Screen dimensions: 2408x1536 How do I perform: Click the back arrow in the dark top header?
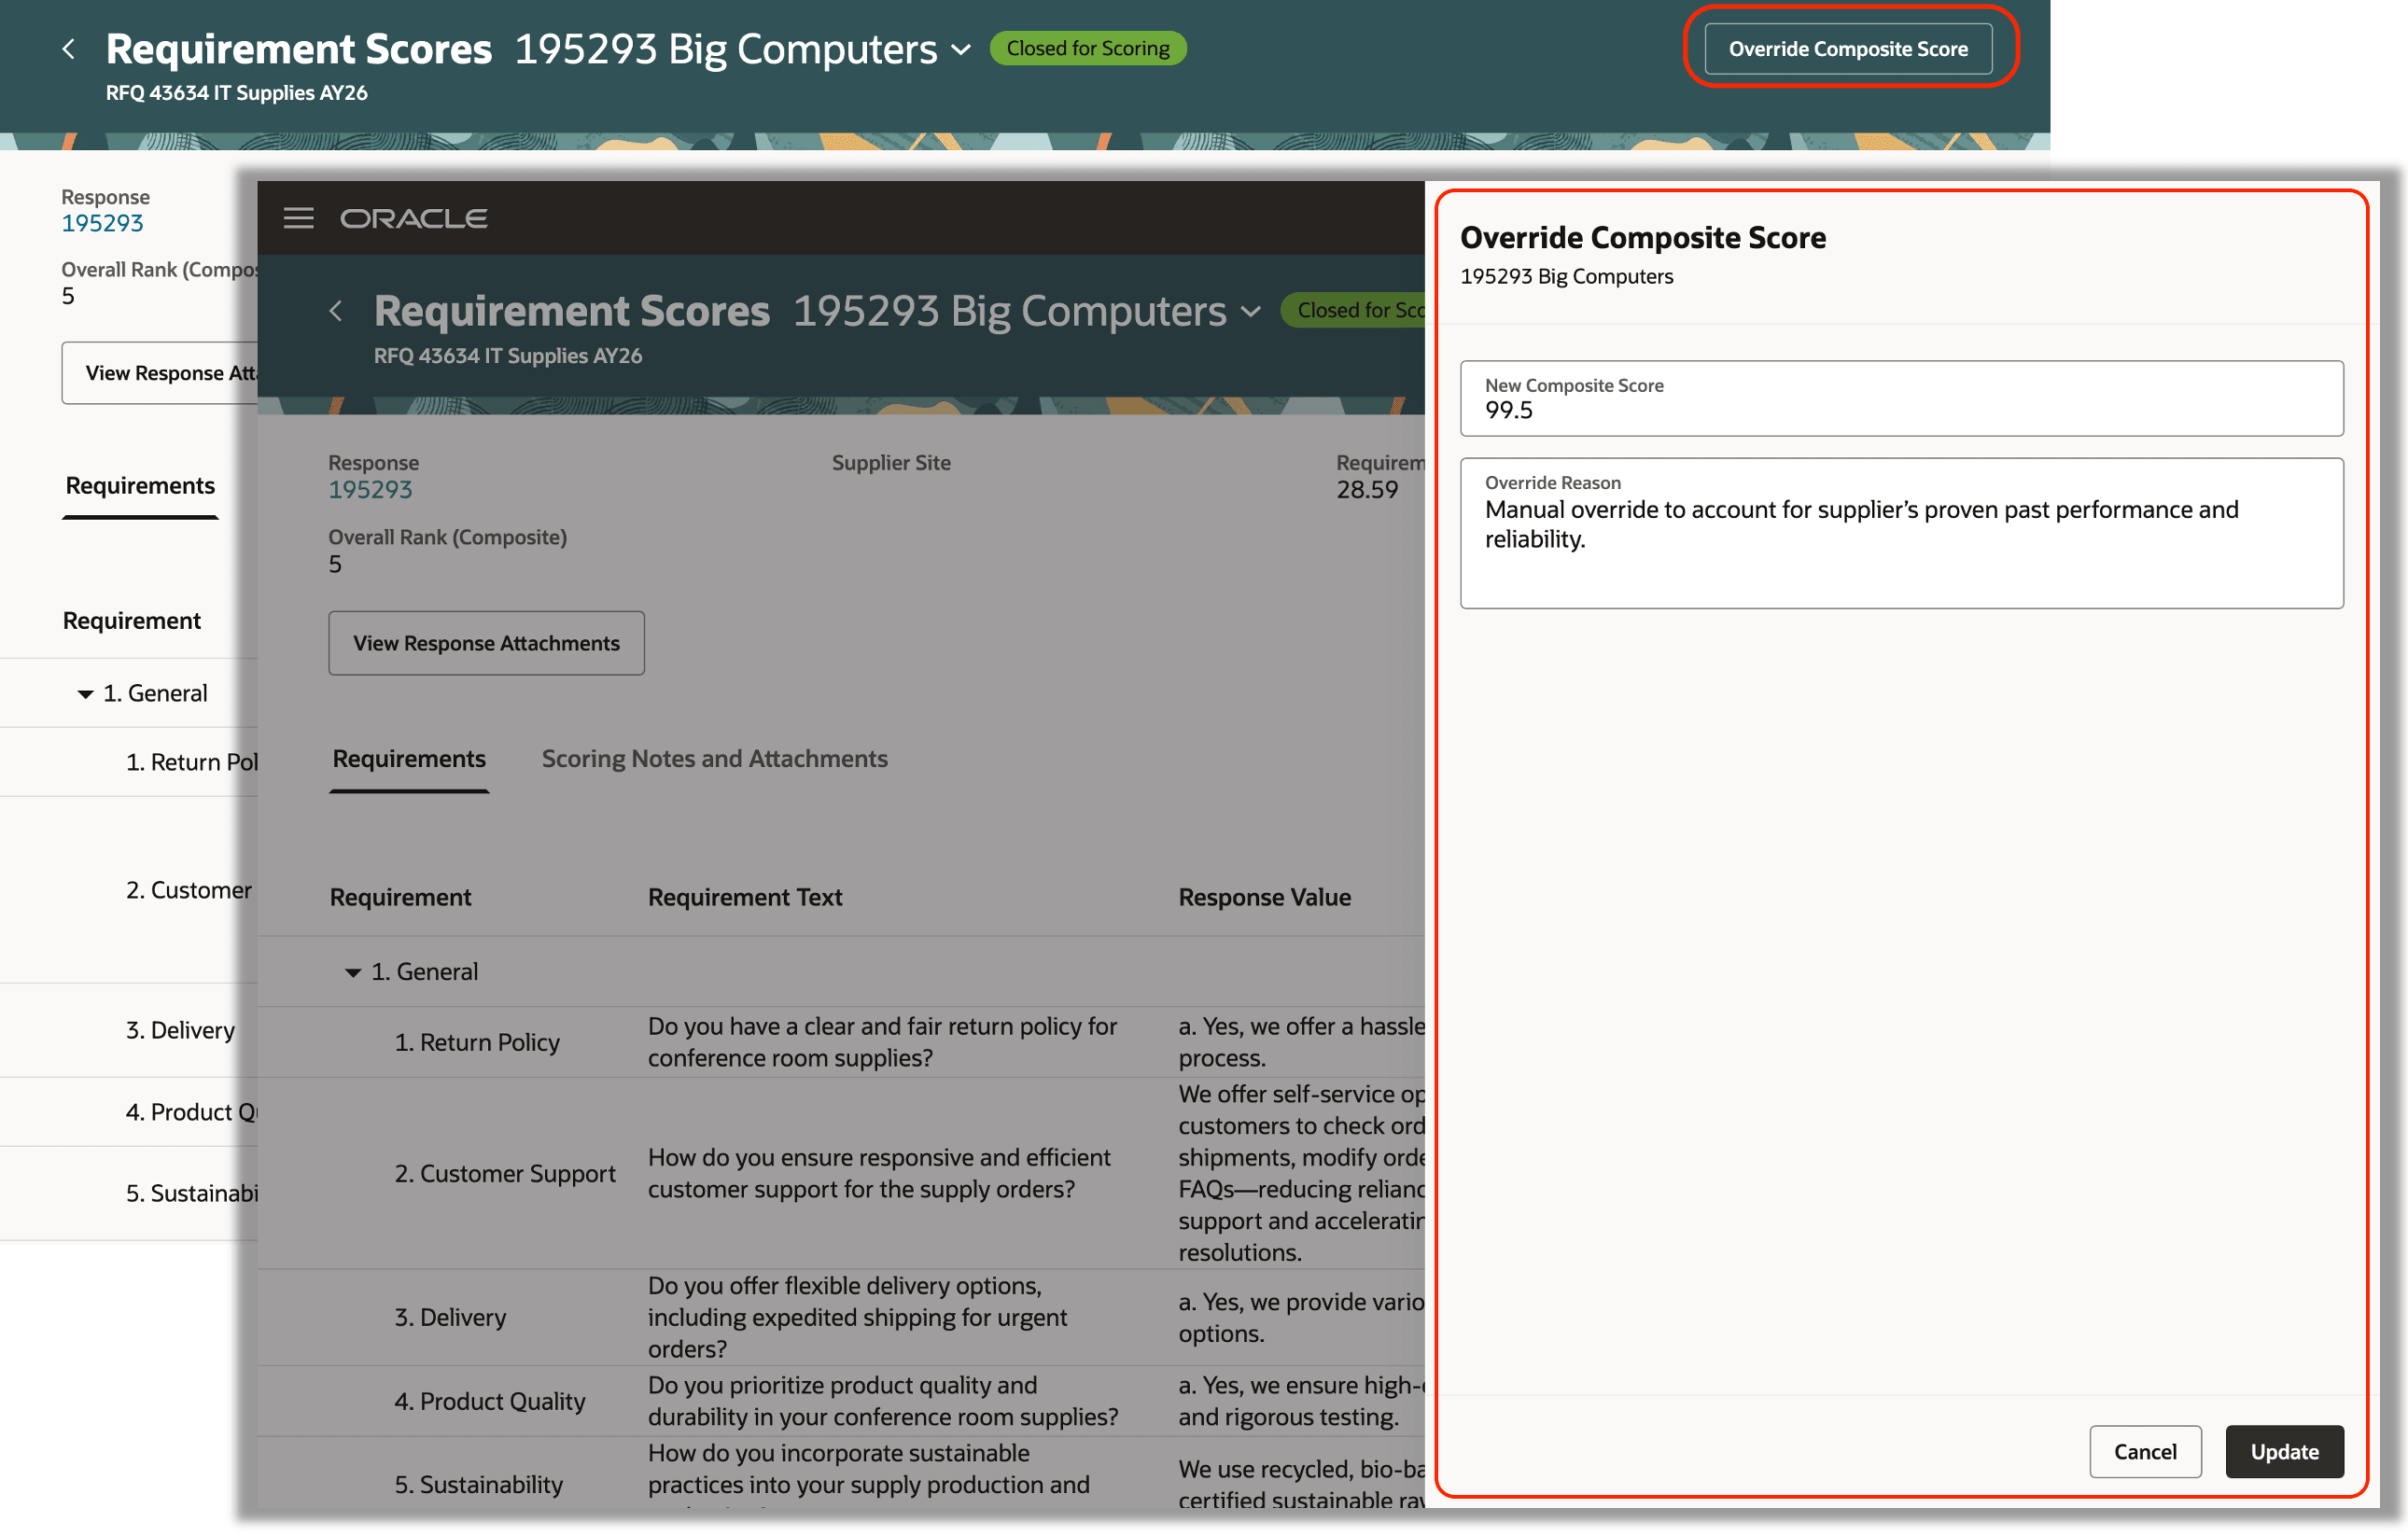pyautogui.click(x=68, y=48)
